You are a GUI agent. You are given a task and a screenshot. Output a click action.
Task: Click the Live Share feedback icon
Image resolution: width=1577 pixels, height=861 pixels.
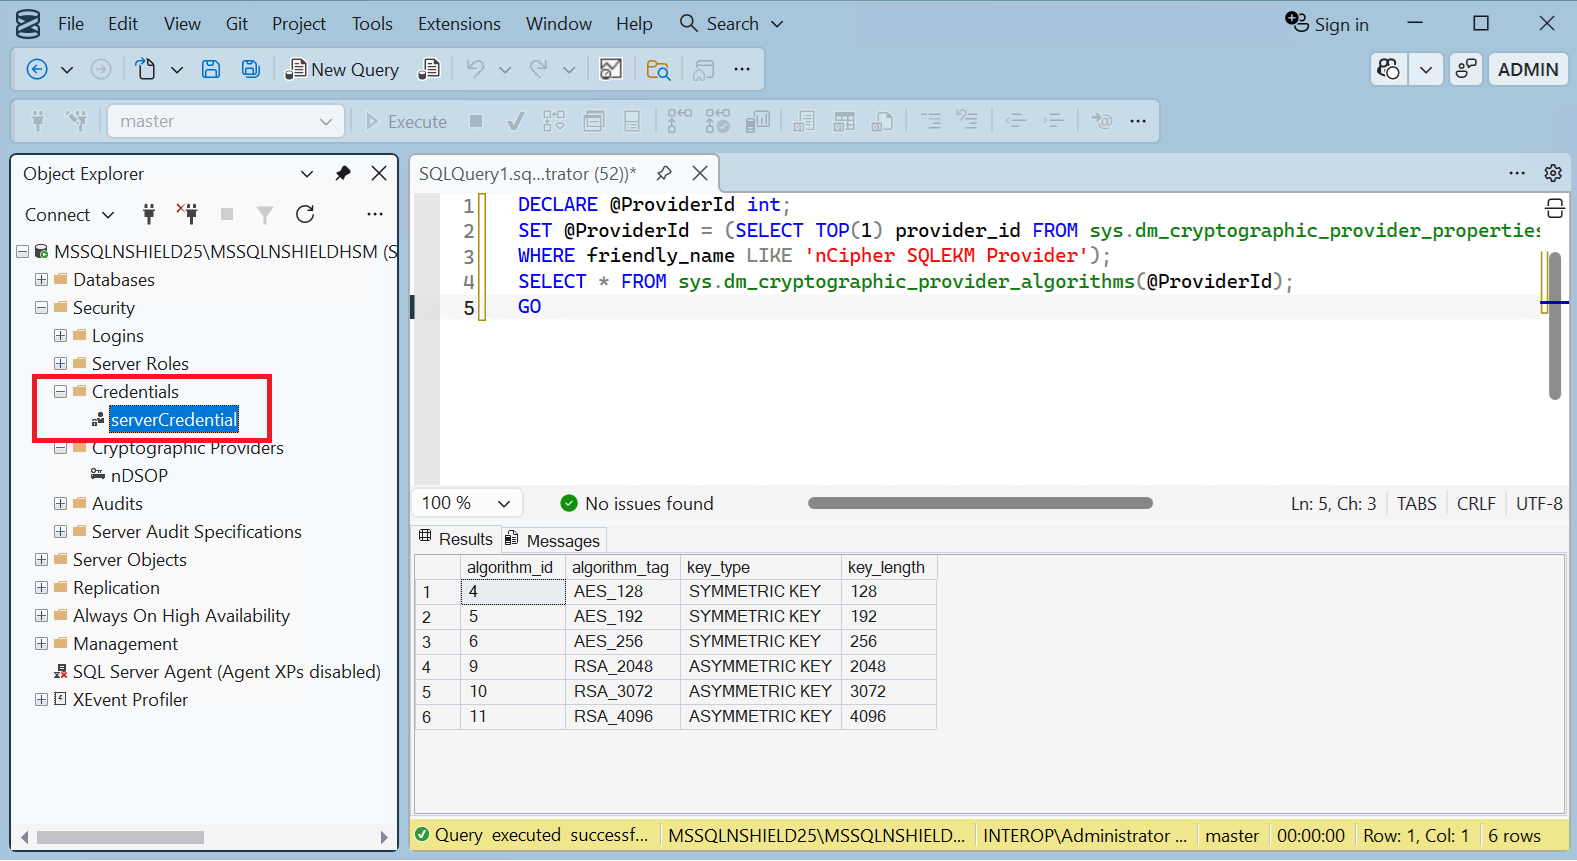tap(1466, 69)
